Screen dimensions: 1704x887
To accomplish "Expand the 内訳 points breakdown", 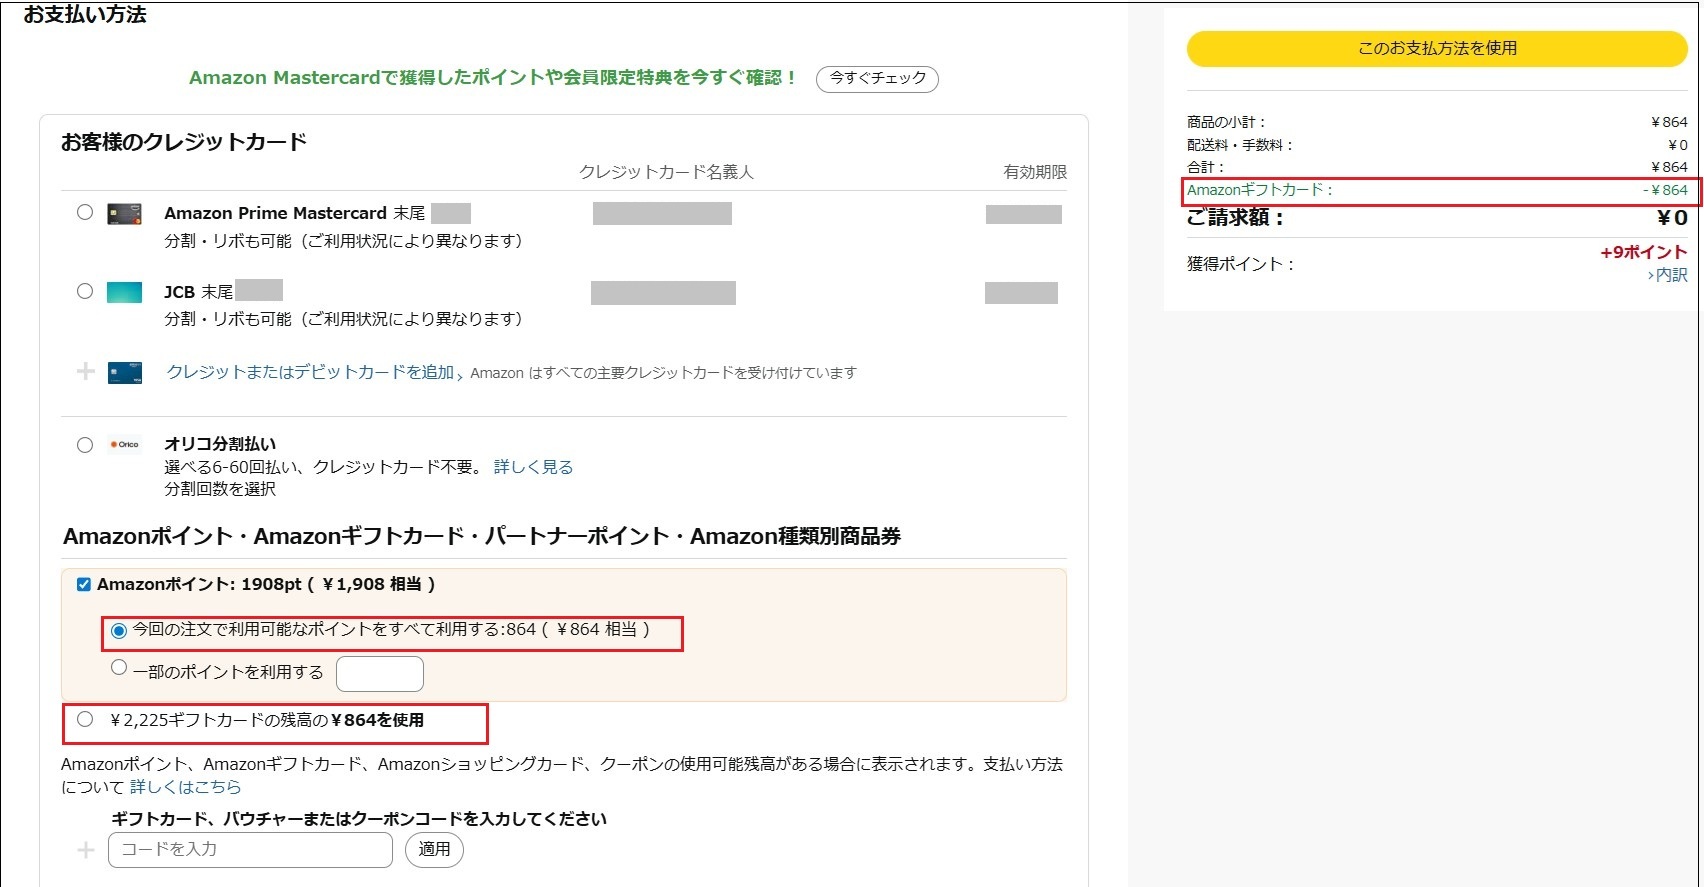I will 1669,275.
